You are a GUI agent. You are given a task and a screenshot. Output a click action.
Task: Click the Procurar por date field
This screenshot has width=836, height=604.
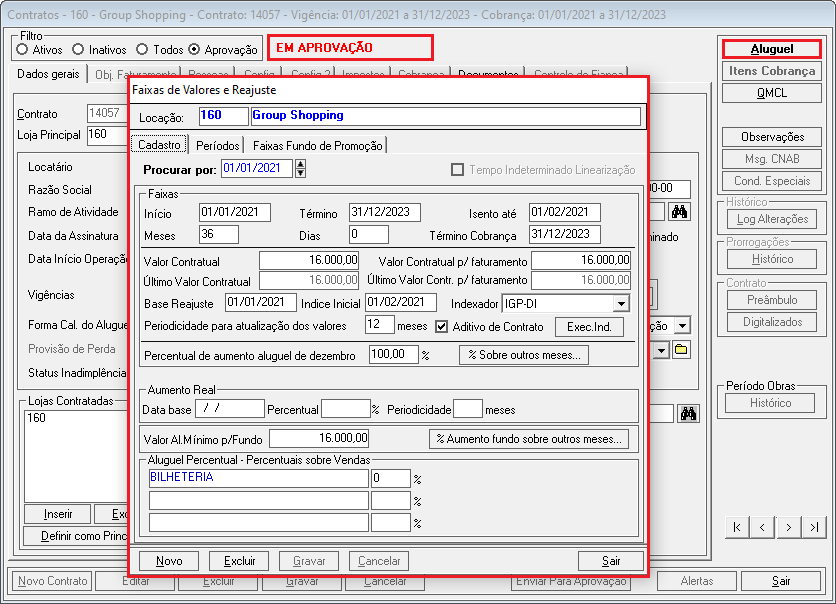(x=256, y=168)
